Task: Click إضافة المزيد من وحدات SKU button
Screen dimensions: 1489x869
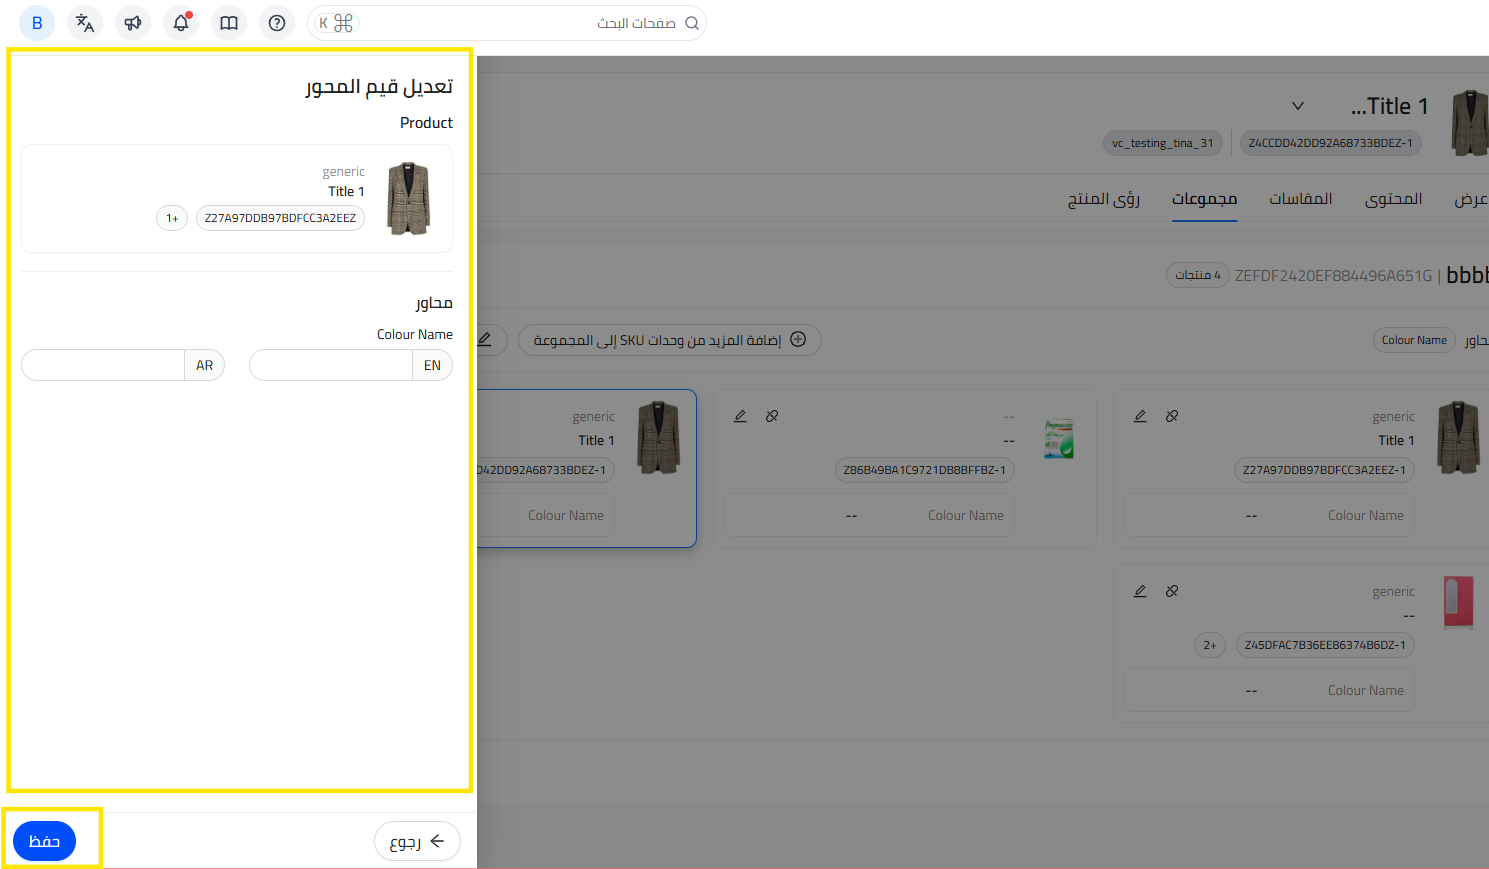Action: point(669,340)
